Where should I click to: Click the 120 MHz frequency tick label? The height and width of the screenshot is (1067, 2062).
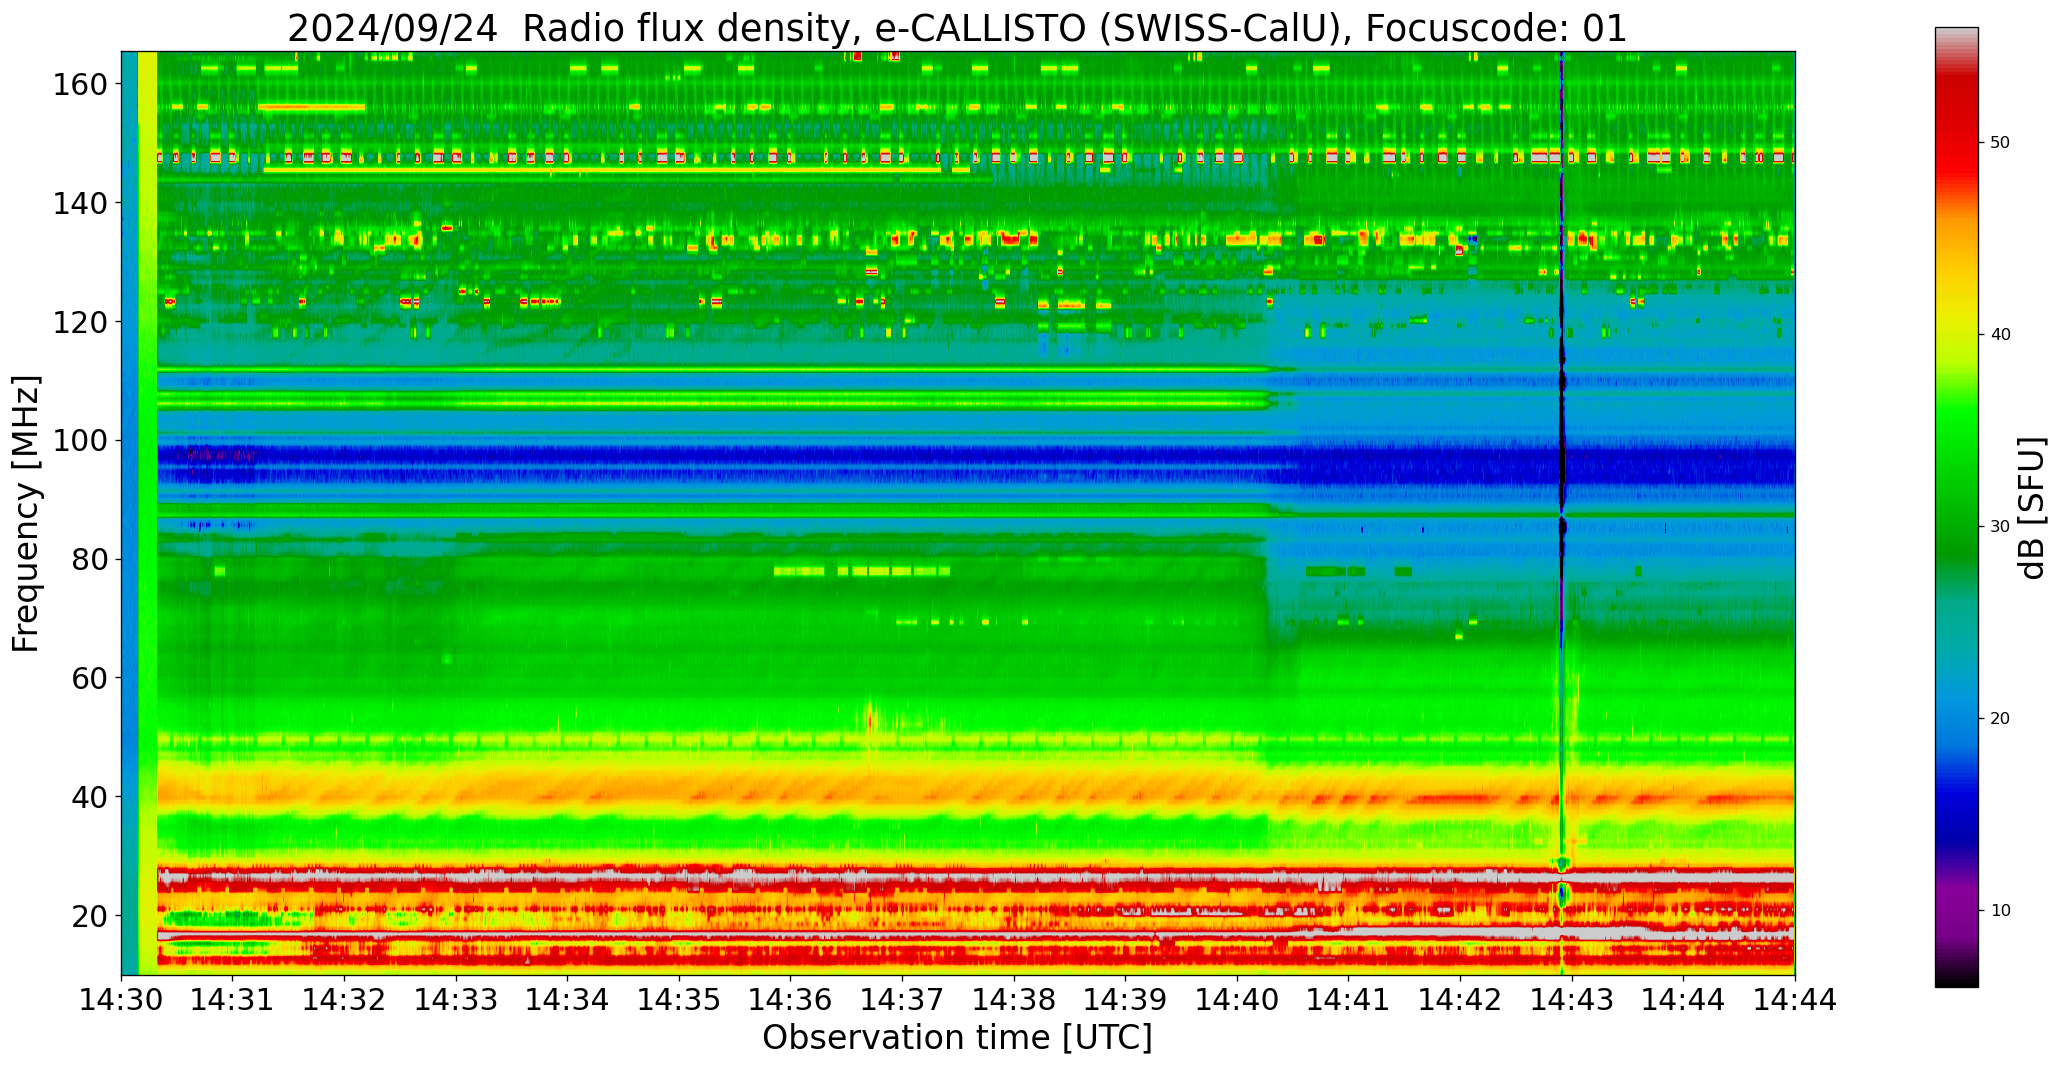coord(83,322)
